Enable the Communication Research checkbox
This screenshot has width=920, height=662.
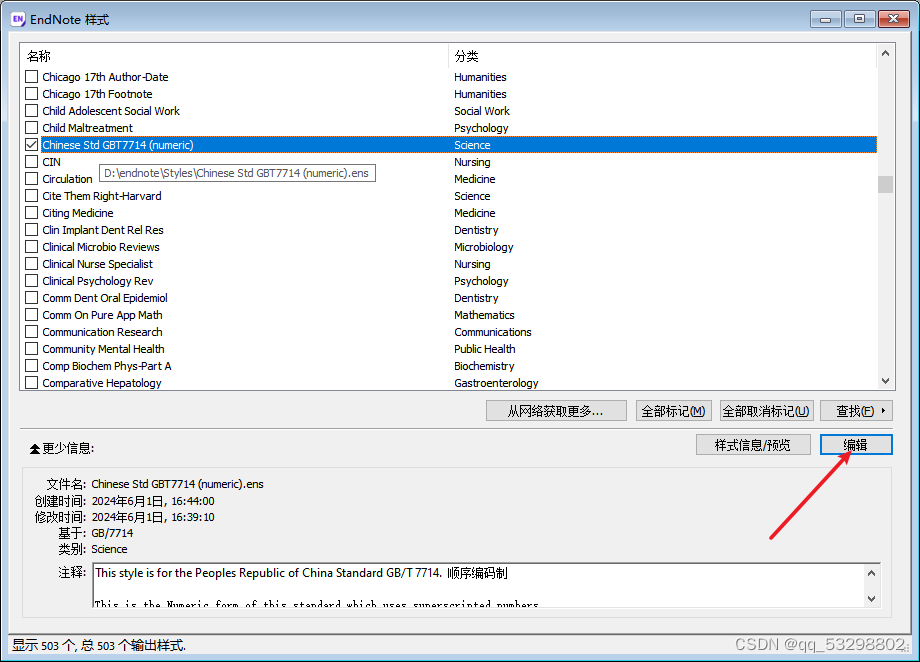click(x=32, y=332)
